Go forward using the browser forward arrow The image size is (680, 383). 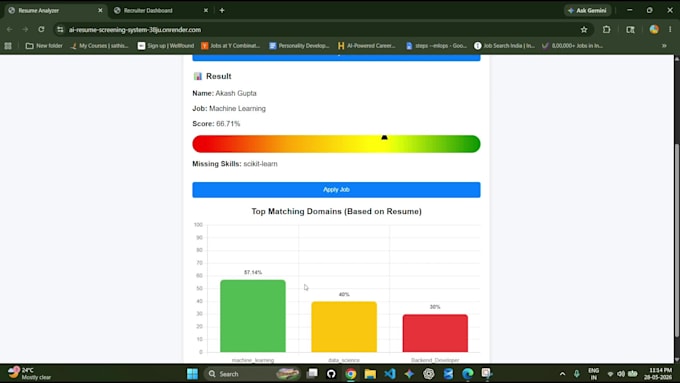[25, 29]
